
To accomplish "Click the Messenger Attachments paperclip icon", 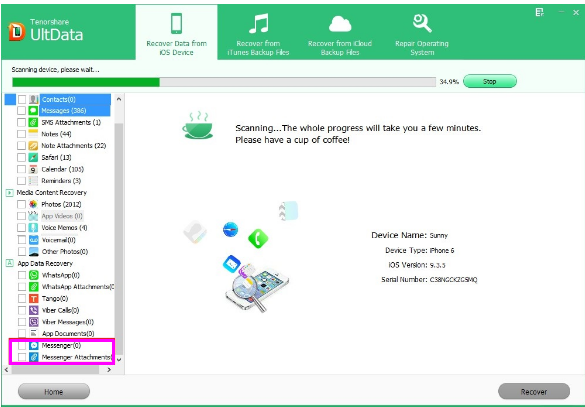I will coord(34,357).
